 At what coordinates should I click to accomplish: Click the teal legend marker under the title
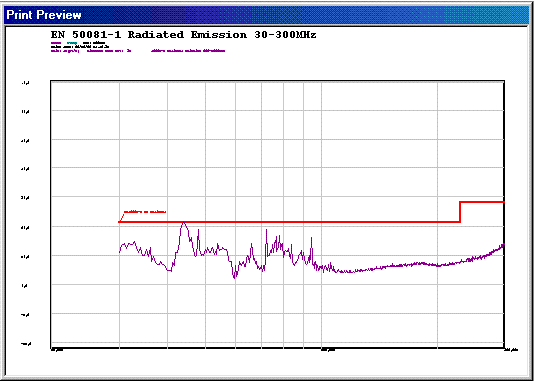(x=72, y=43)
